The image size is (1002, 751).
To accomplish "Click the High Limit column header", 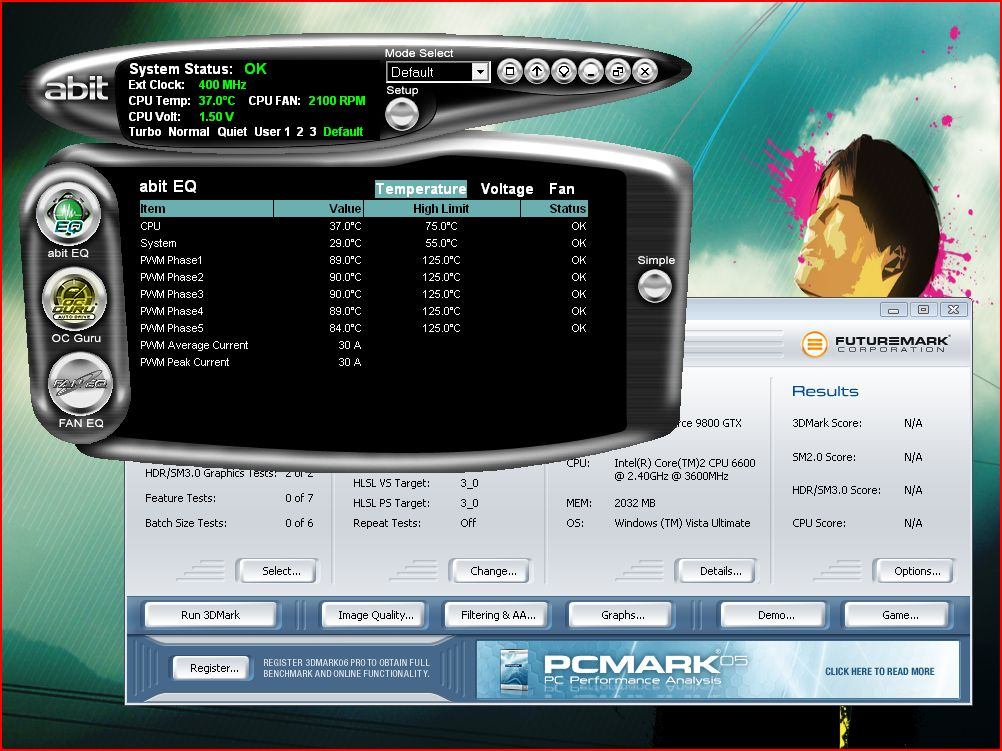I will tap(442, 208).
